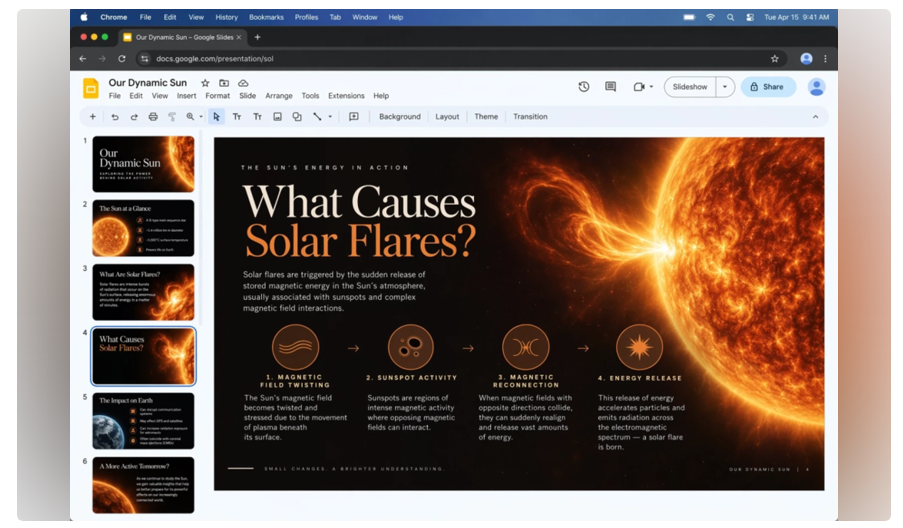Open the Apple menu
Viewport: 903px width, 528px height.
tap(84, 17)
